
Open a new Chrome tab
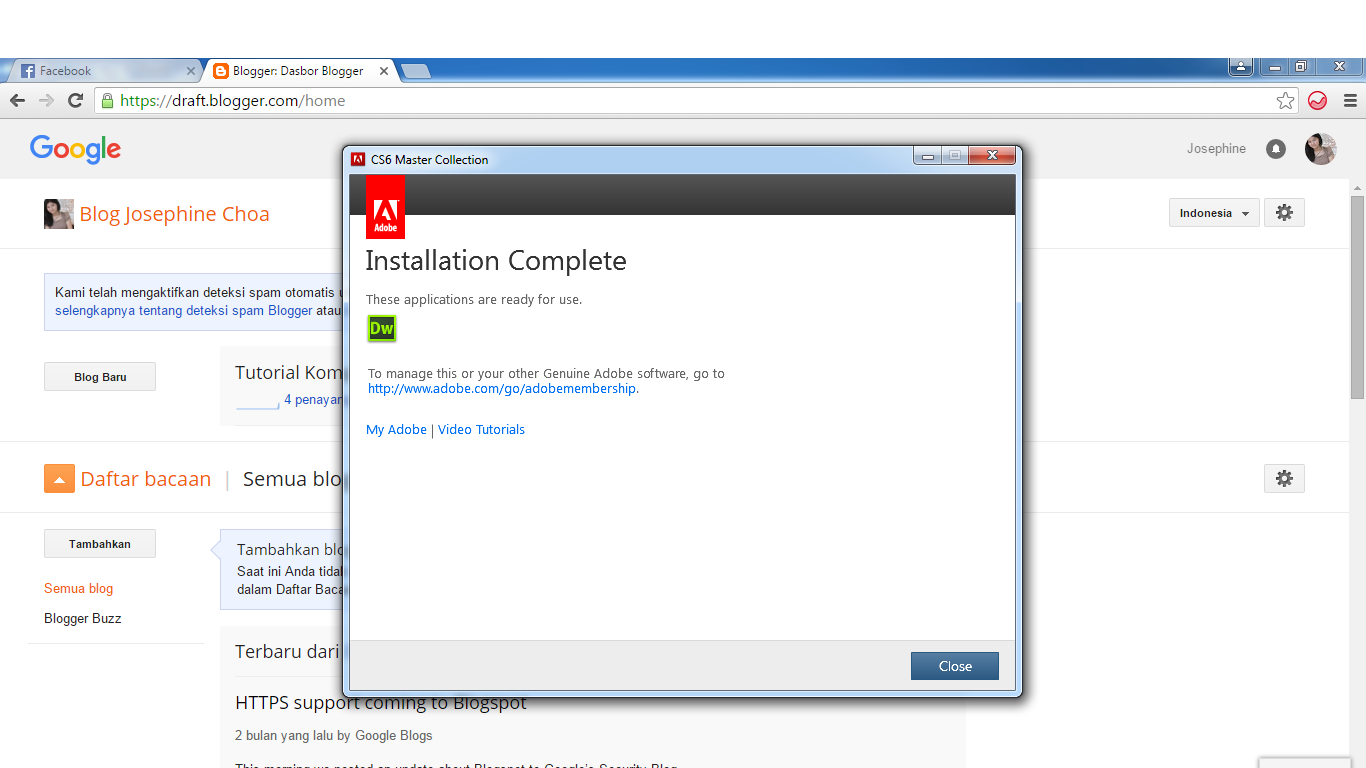(415, 71)
